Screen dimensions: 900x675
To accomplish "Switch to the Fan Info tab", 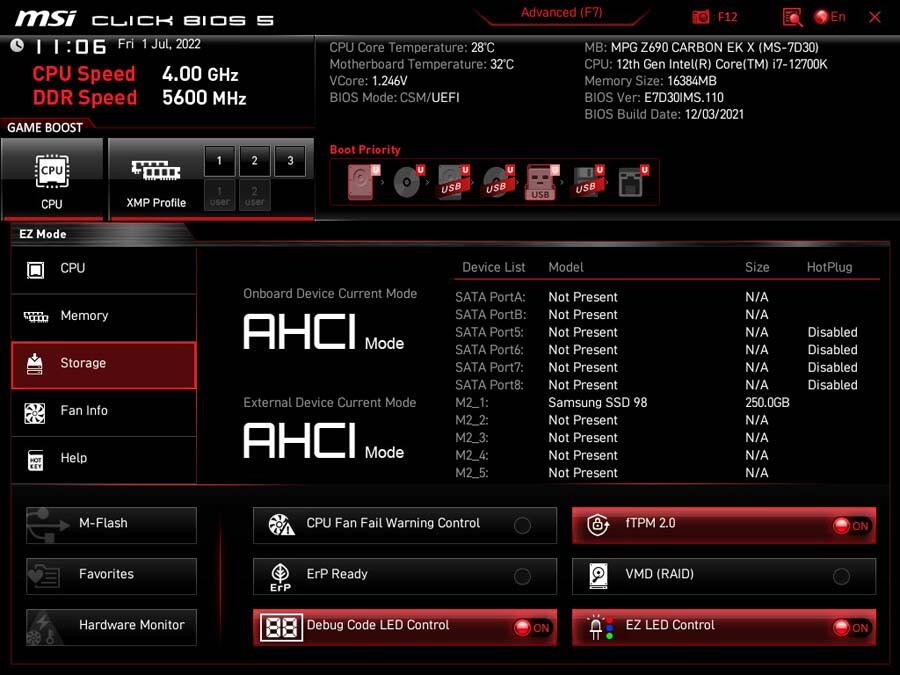I will click(103, 411).
